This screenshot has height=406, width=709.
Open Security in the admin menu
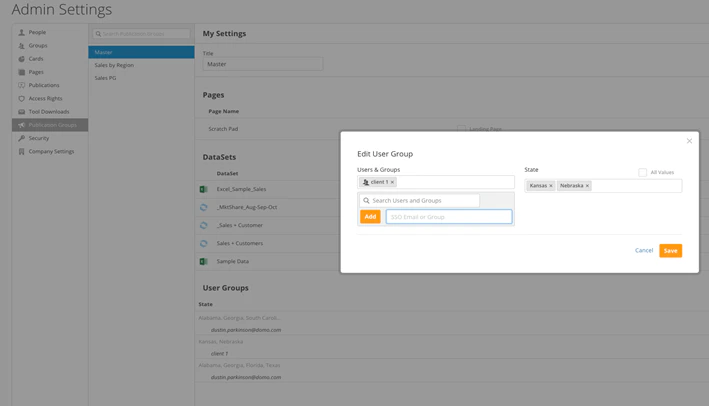(x=39, y=138)
